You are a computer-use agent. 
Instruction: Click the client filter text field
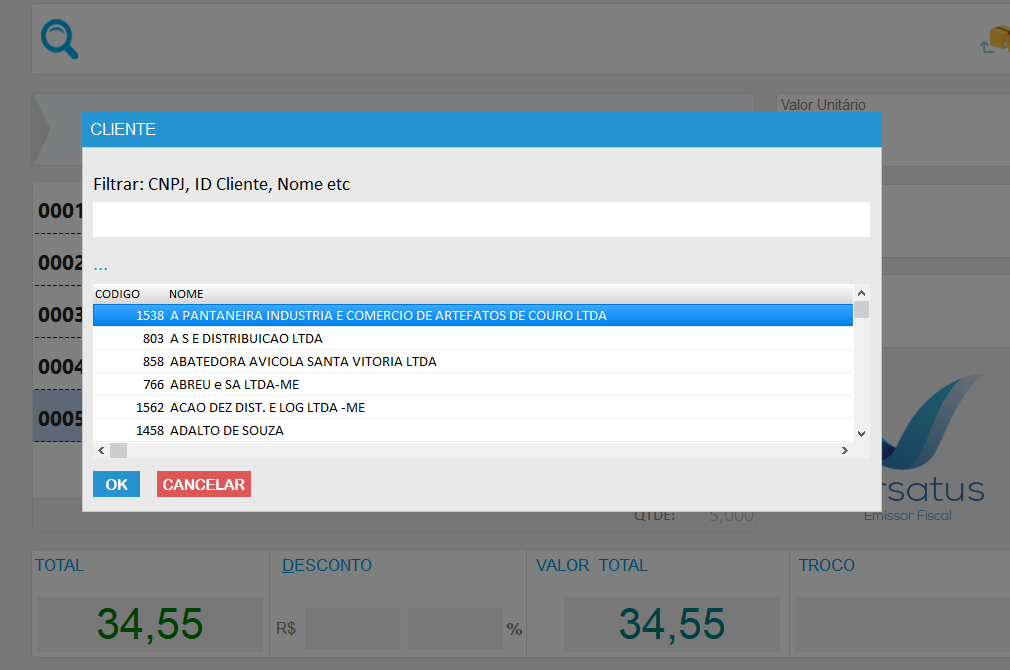481,219
